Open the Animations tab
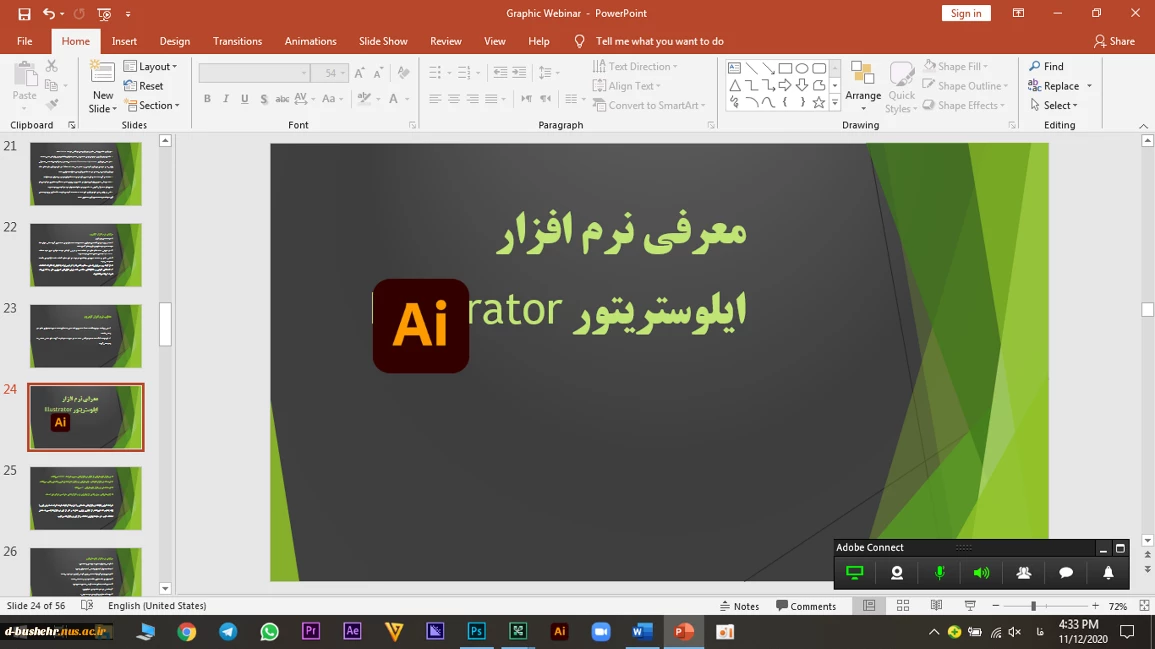The height and width of the screenshot is (649, 1155). [x=310, y=41]
